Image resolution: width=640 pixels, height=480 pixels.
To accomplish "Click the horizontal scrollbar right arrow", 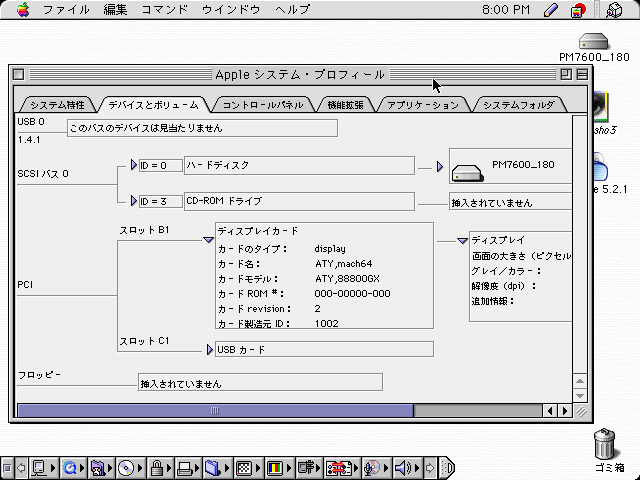I will click(565, 411).
